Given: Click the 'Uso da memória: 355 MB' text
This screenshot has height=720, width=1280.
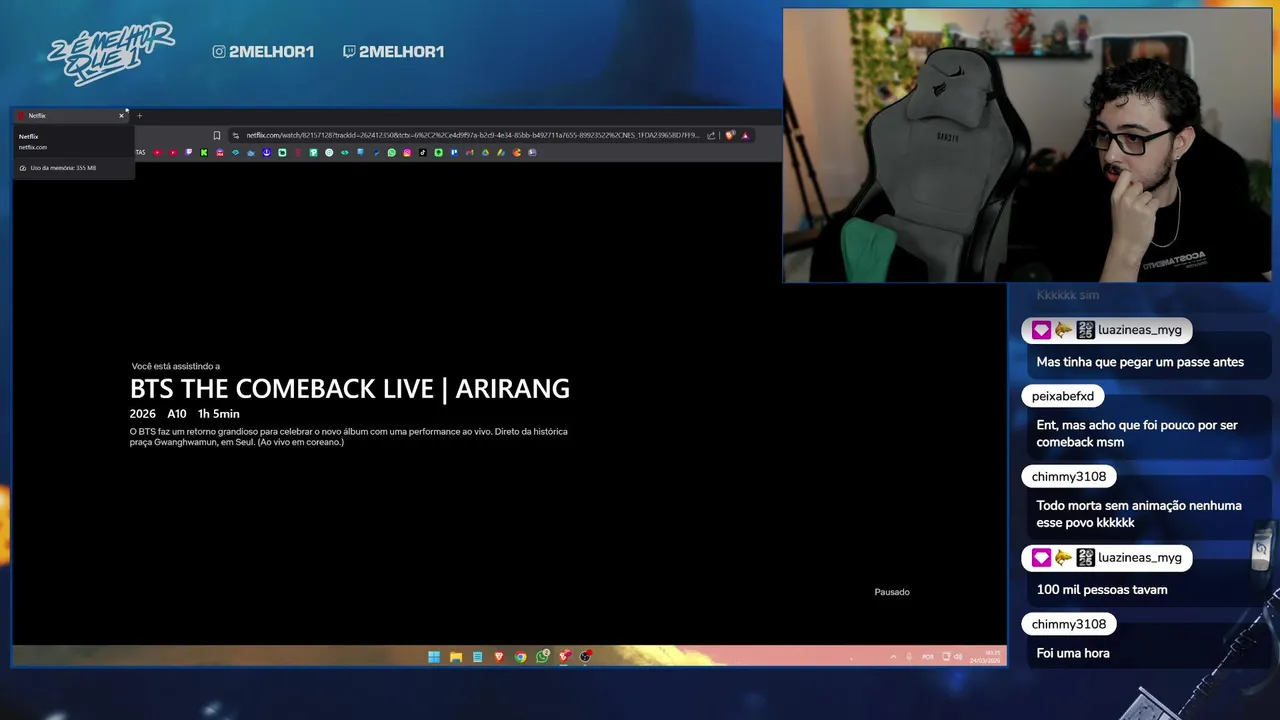Looking at the screenshot, I should click(63, 168).
